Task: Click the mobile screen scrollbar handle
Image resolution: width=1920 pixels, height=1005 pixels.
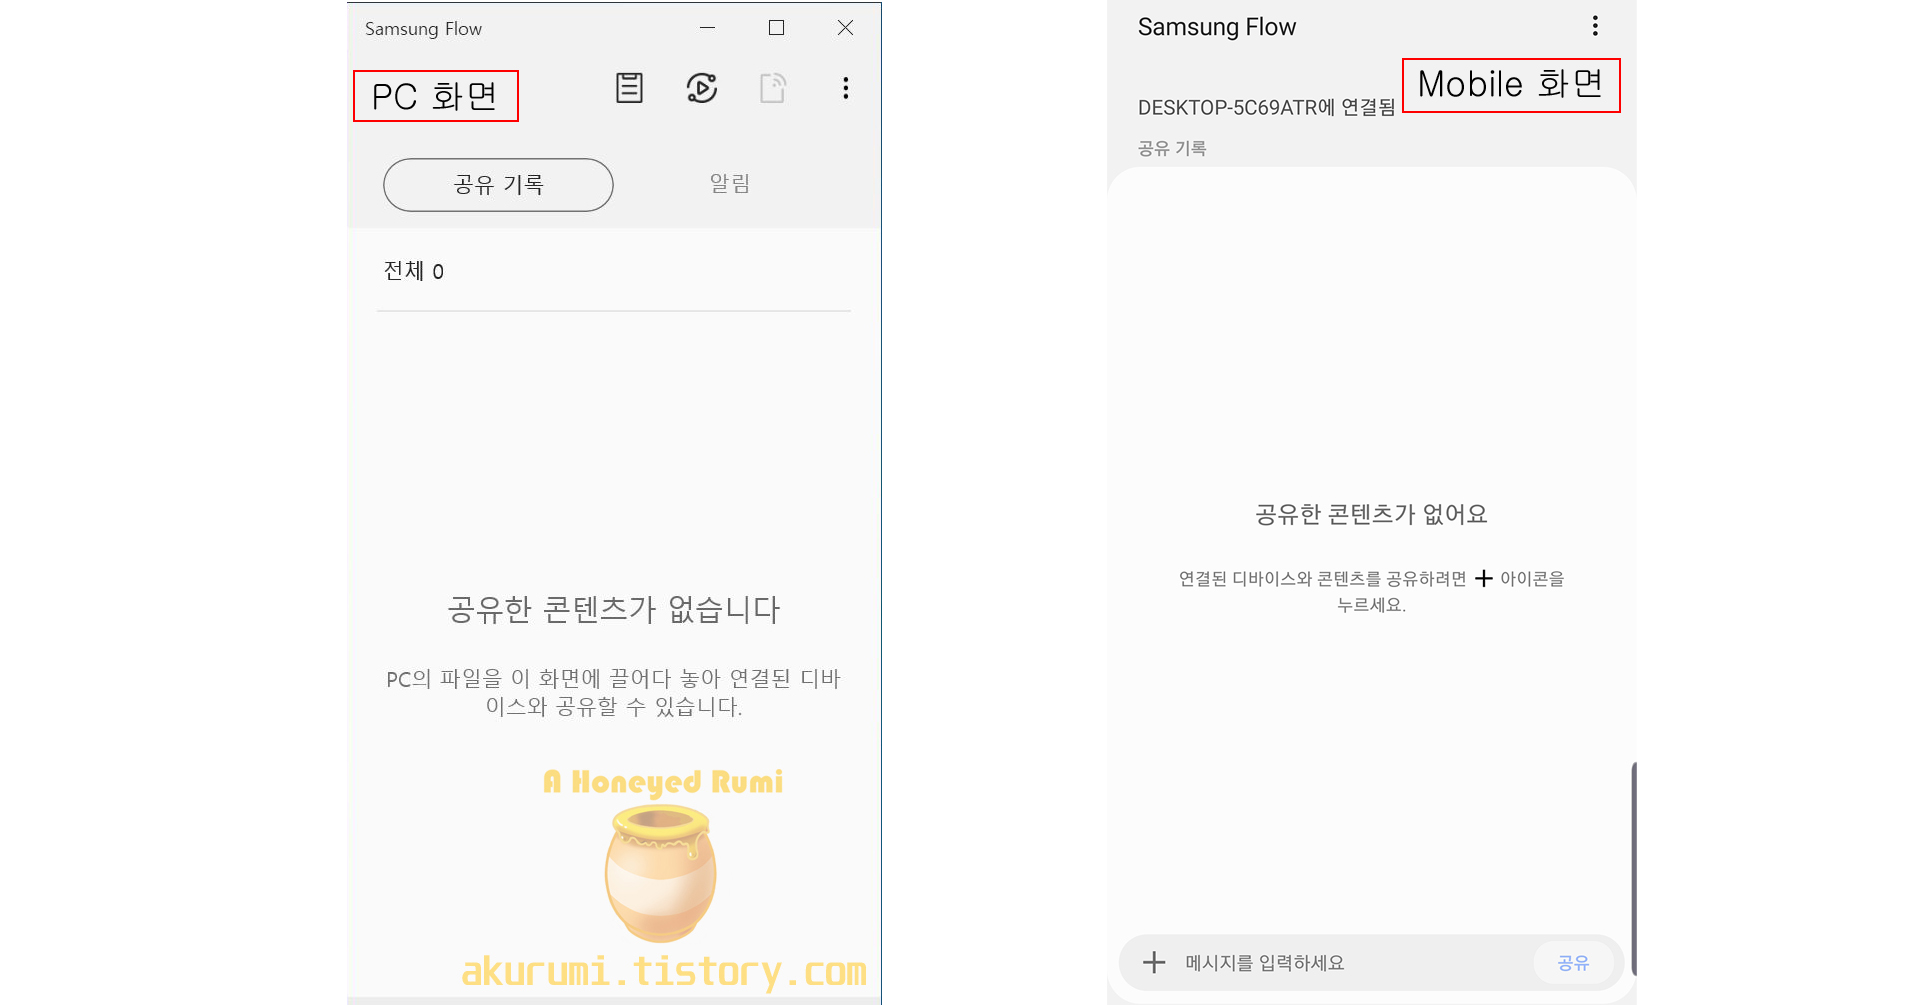Action: pos(1633,868)
